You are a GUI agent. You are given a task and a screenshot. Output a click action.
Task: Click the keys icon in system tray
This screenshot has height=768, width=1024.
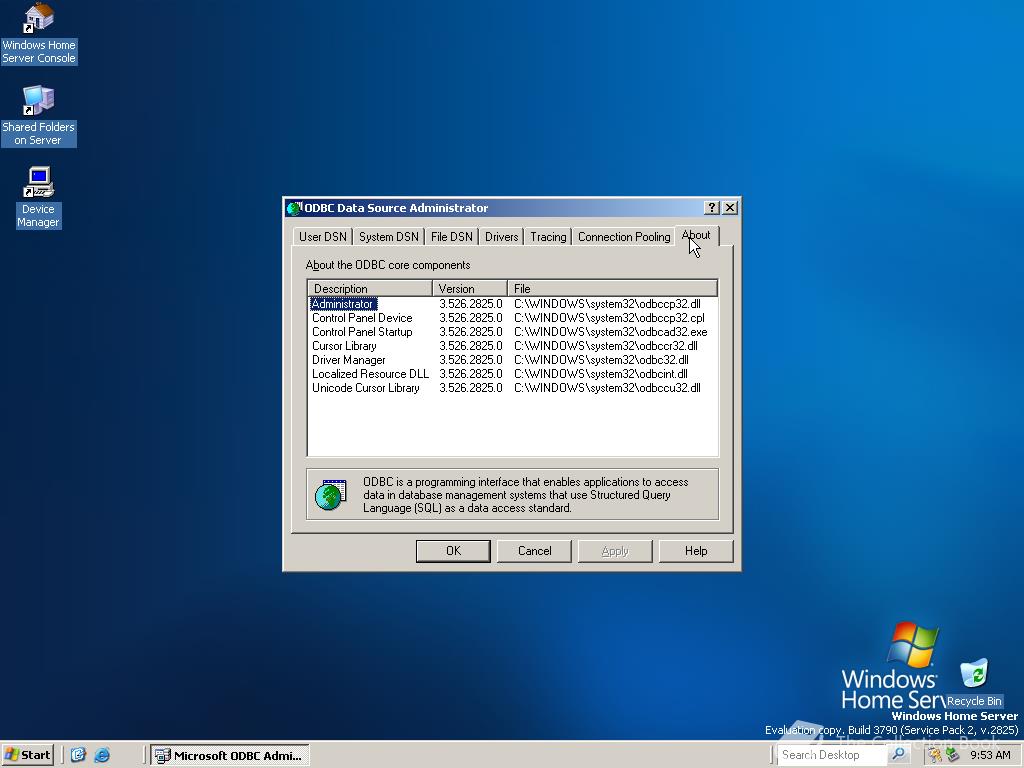pos(935,755)
